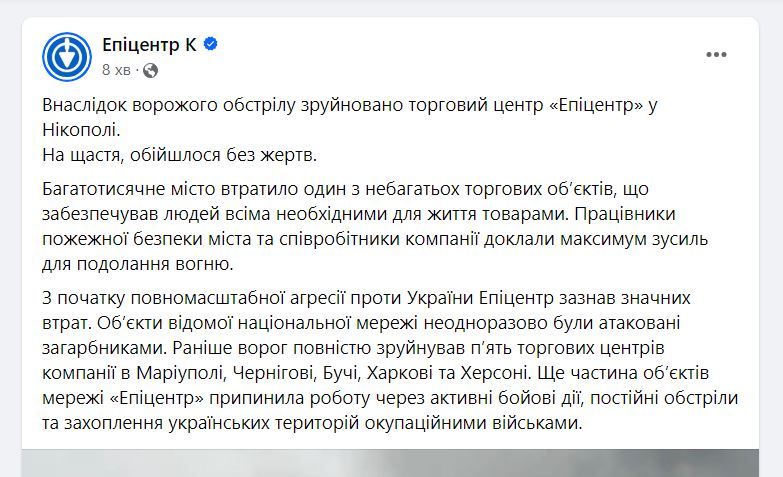Click the Епіцентр К round logo avatar

point(67,56)
